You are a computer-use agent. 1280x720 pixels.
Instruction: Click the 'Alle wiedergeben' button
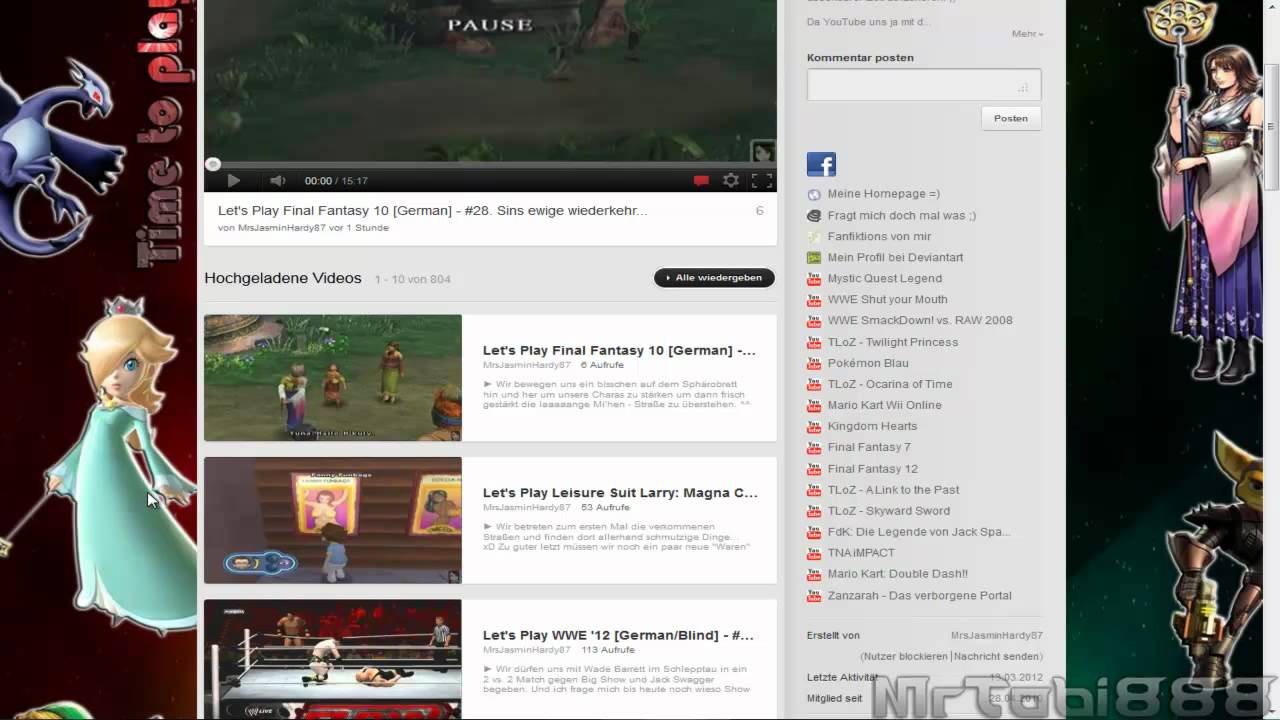[714, 277]
